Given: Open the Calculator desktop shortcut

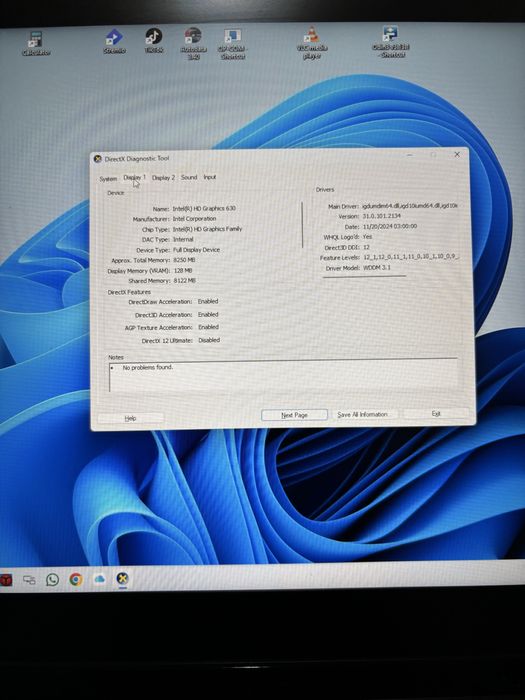Looking at the screenshot, I should click(36, 43).
